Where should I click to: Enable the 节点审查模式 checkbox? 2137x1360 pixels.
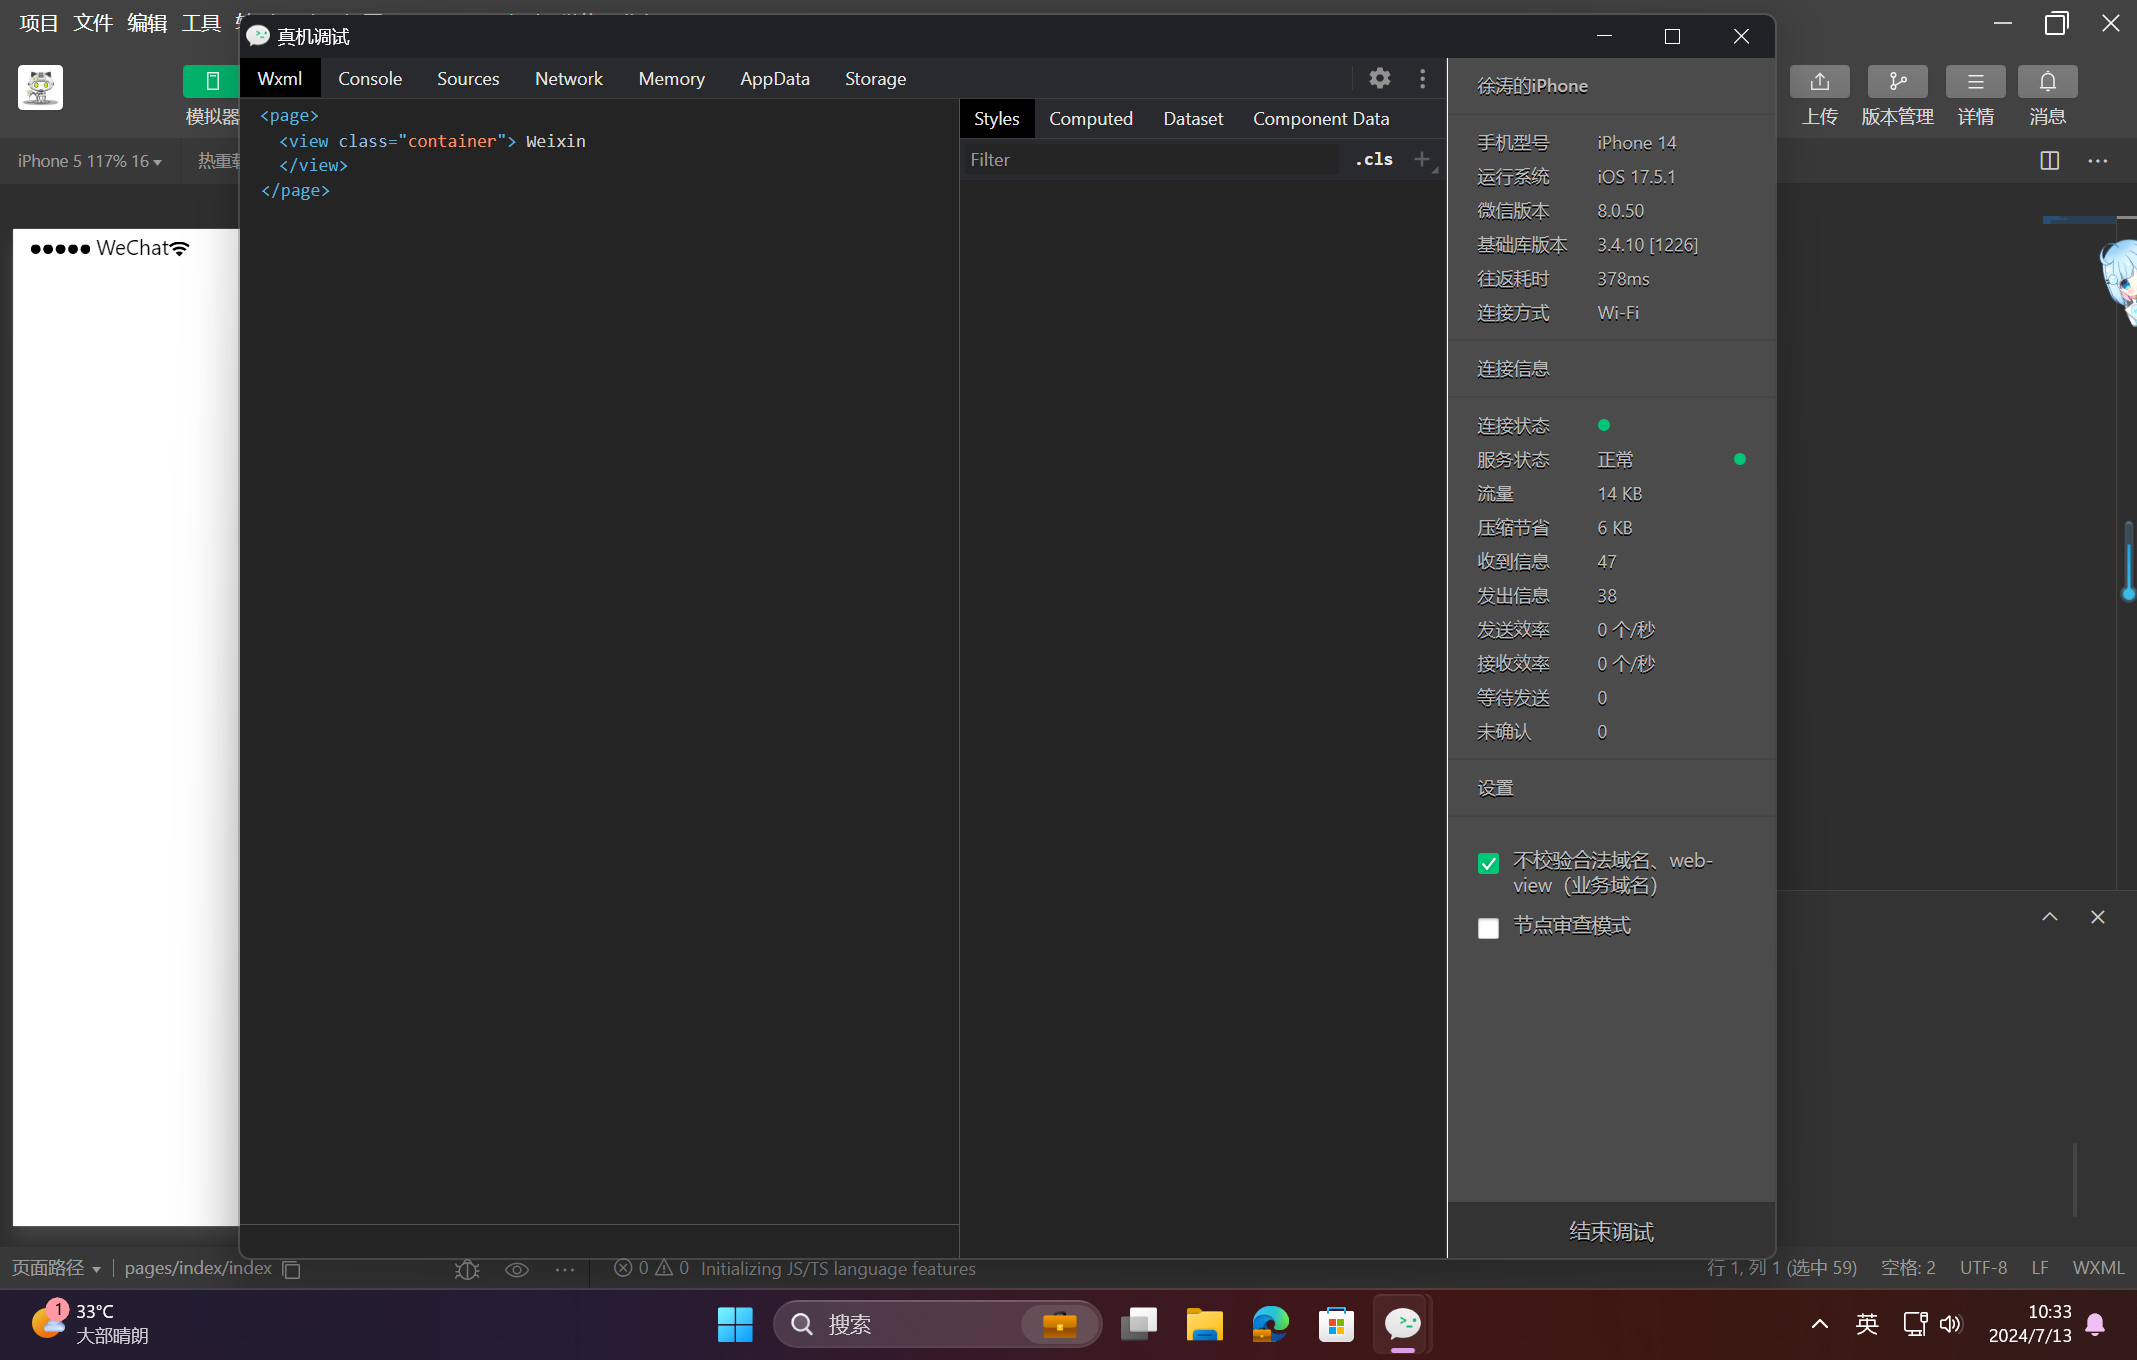click(1488, 928)
